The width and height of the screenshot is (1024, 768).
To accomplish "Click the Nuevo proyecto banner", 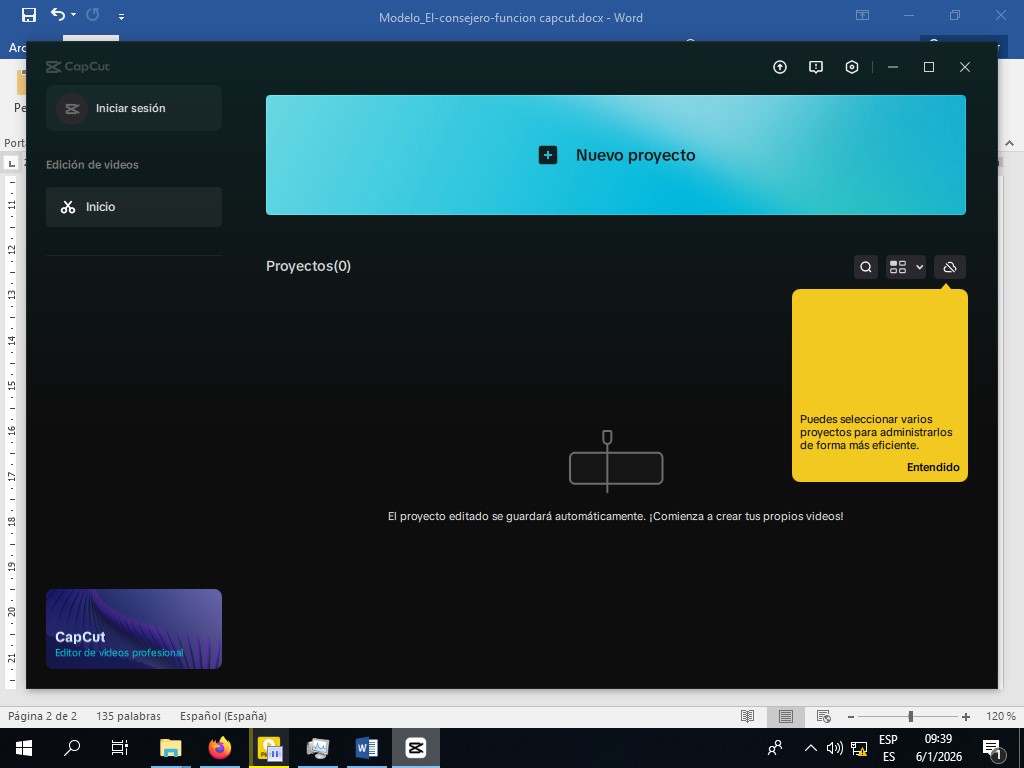I will (x=615, y=155).
